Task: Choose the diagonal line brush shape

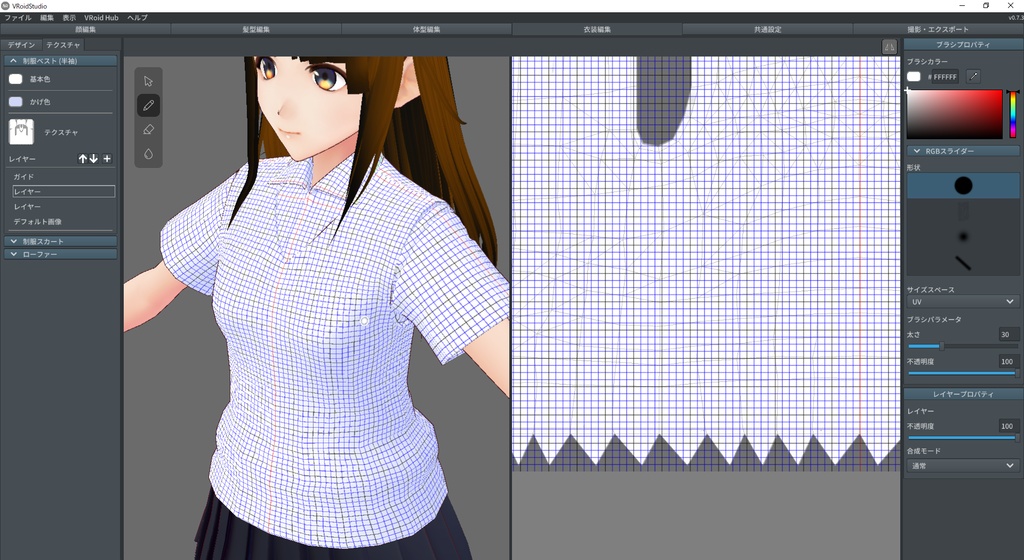Action: 963,262
